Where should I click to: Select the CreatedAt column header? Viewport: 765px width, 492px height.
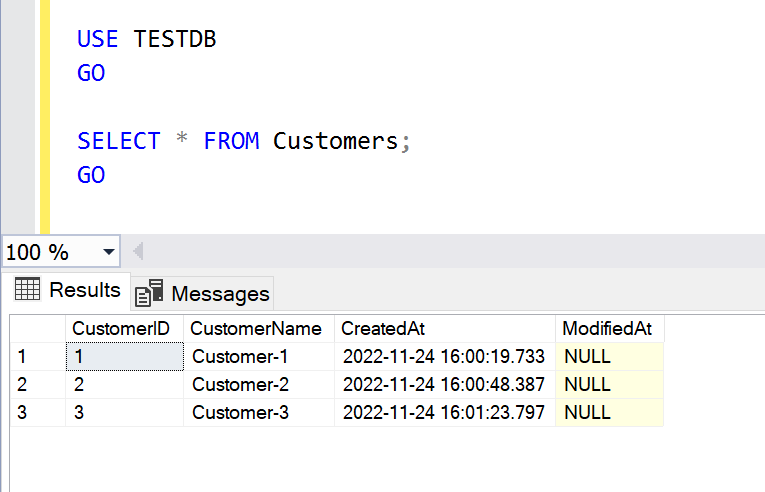click(x=383, y=329)
